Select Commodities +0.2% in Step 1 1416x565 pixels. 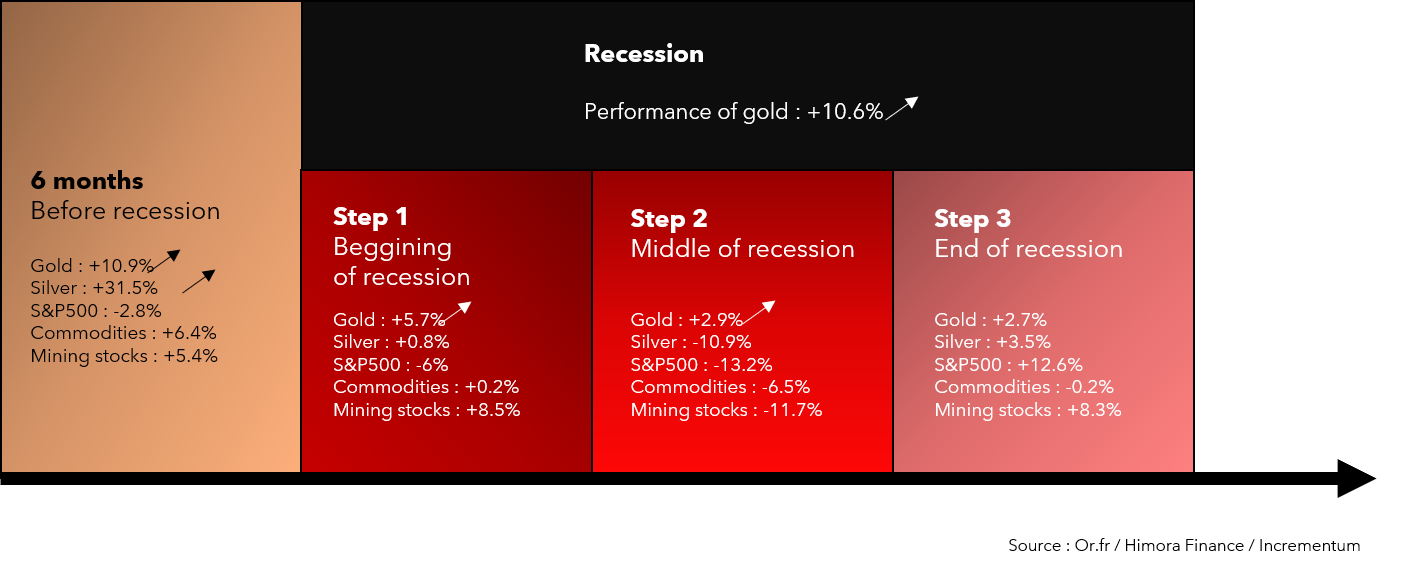[426, 387]
